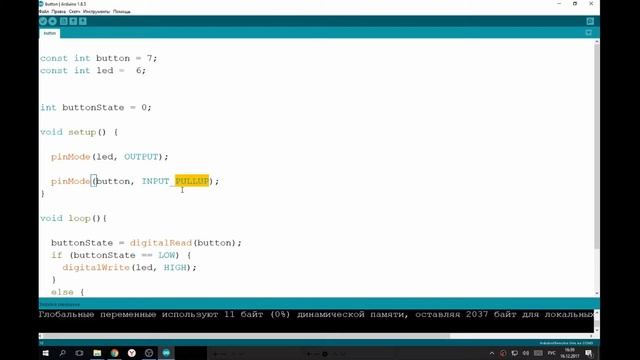The image size is (640, 360).
Task: Click the editor scroll-up arrow
Action: point(597,41)
